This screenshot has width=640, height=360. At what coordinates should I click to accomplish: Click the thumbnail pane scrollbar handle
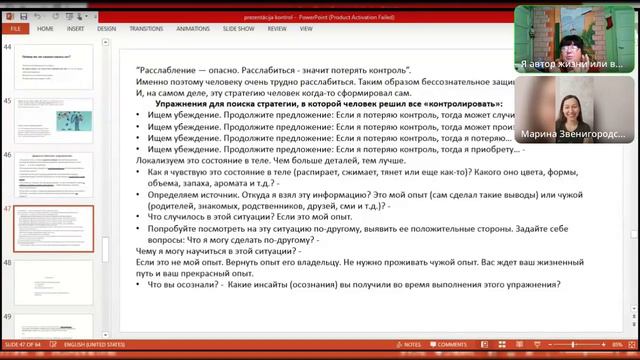pos(106,249)
